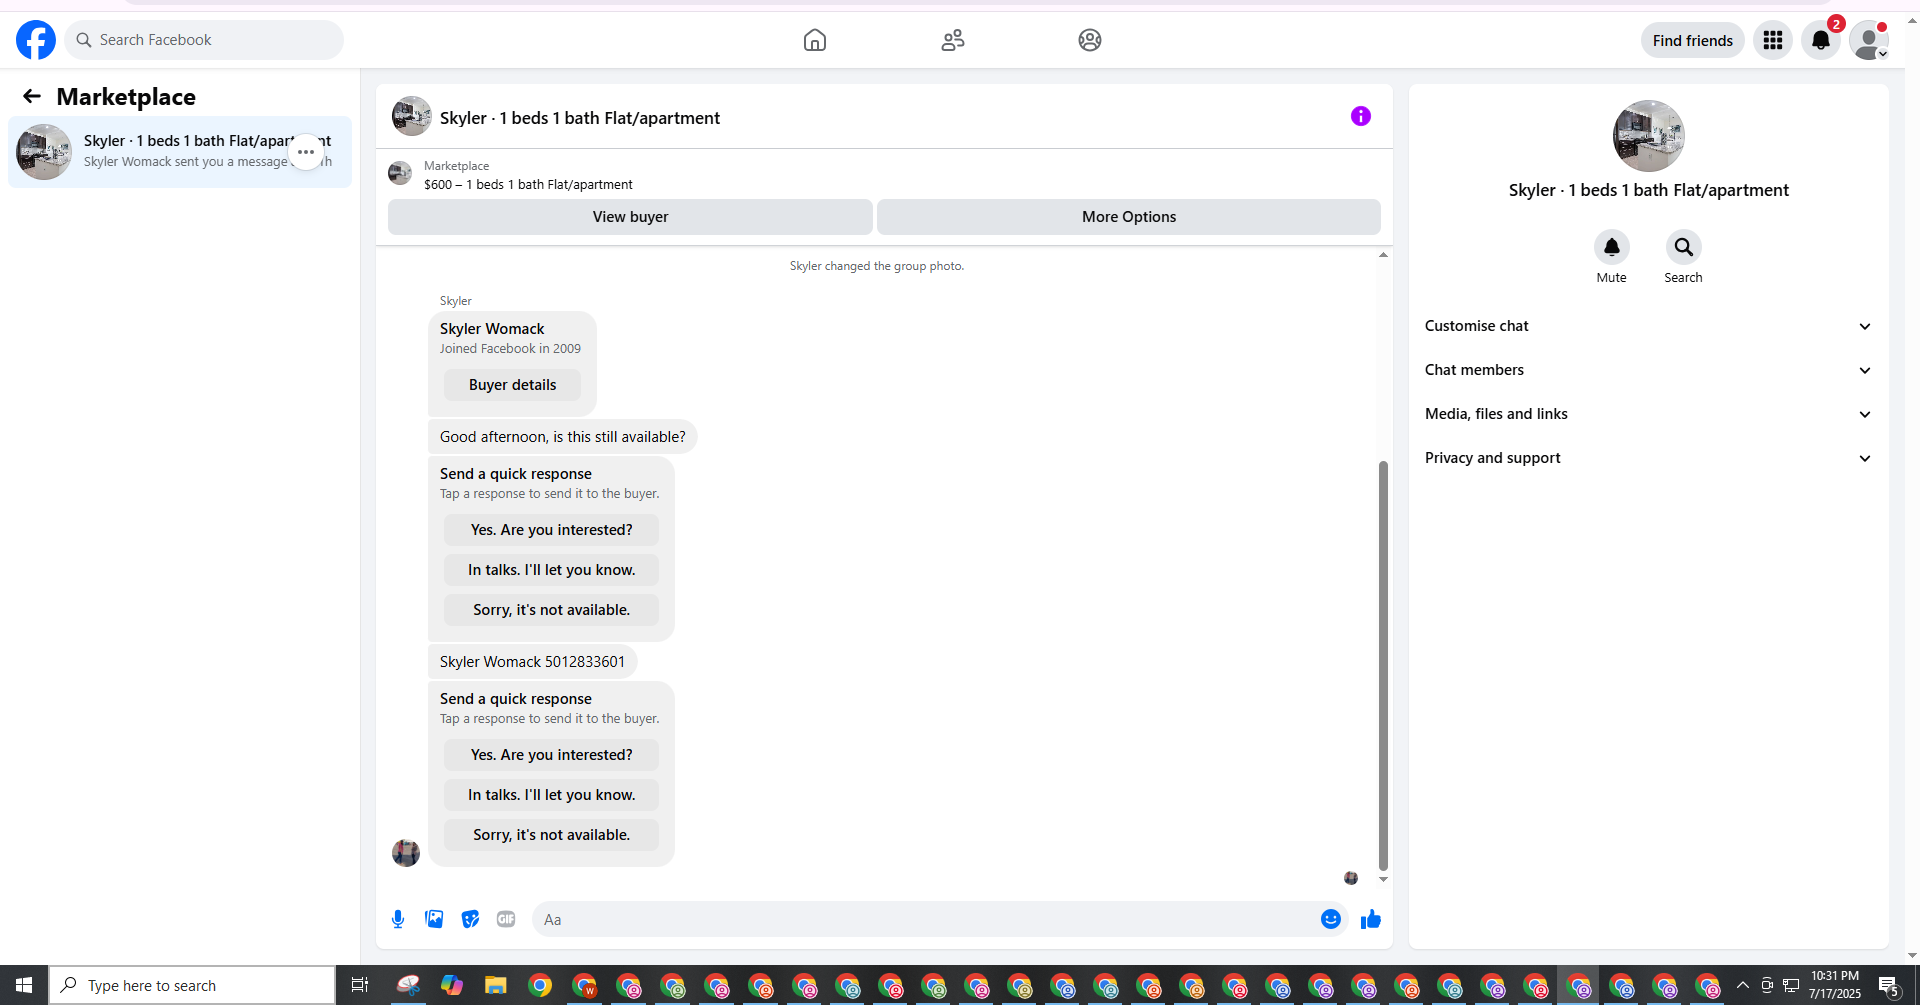Open the emoji picker in message box
Image resolution: width=1920 pixels, height=1005 pixels.
coord(1331,919)
